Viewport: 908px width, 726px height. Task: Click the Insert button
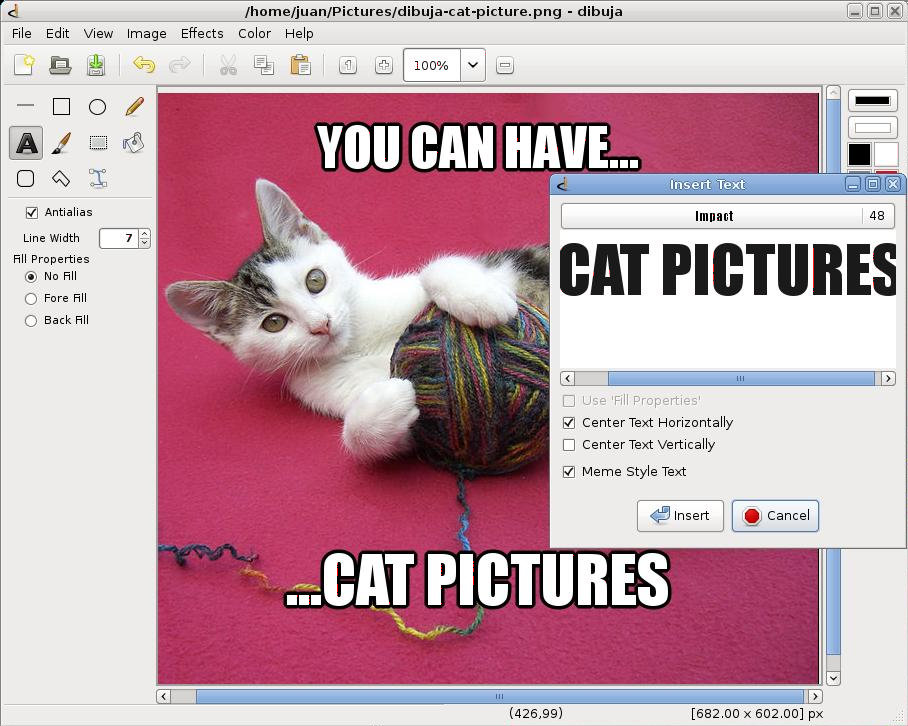[680, 516]
